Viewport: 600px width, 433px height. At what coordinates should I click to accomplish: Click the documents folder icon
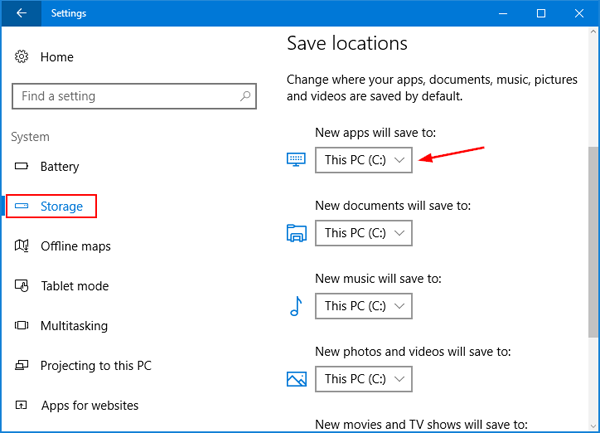pos(296,233)
